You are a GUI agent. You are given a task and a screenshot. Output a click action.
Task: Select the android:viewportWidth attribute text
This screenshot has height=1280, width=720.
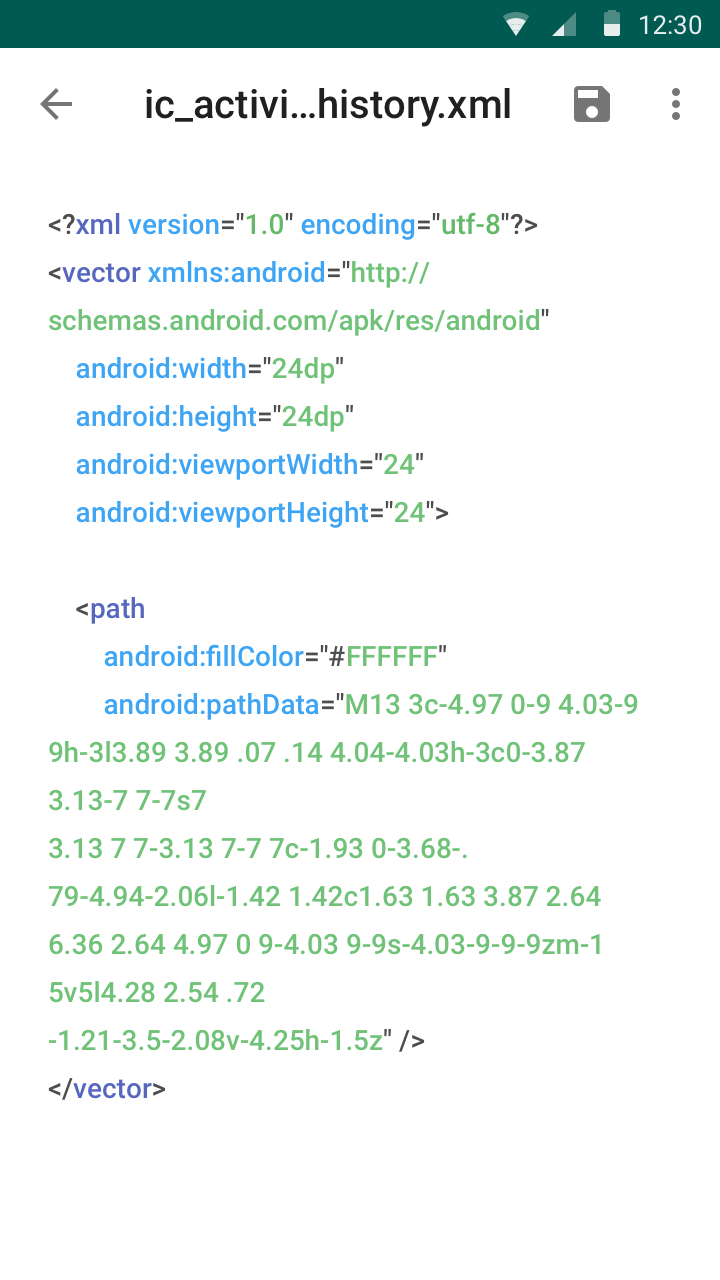coord(217,465)
